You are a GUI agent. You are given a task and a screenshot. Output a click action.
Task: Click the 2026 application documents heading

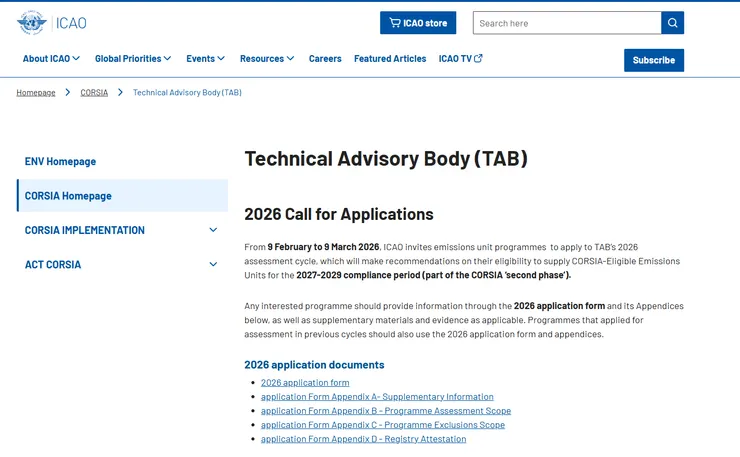click(314, 365)
